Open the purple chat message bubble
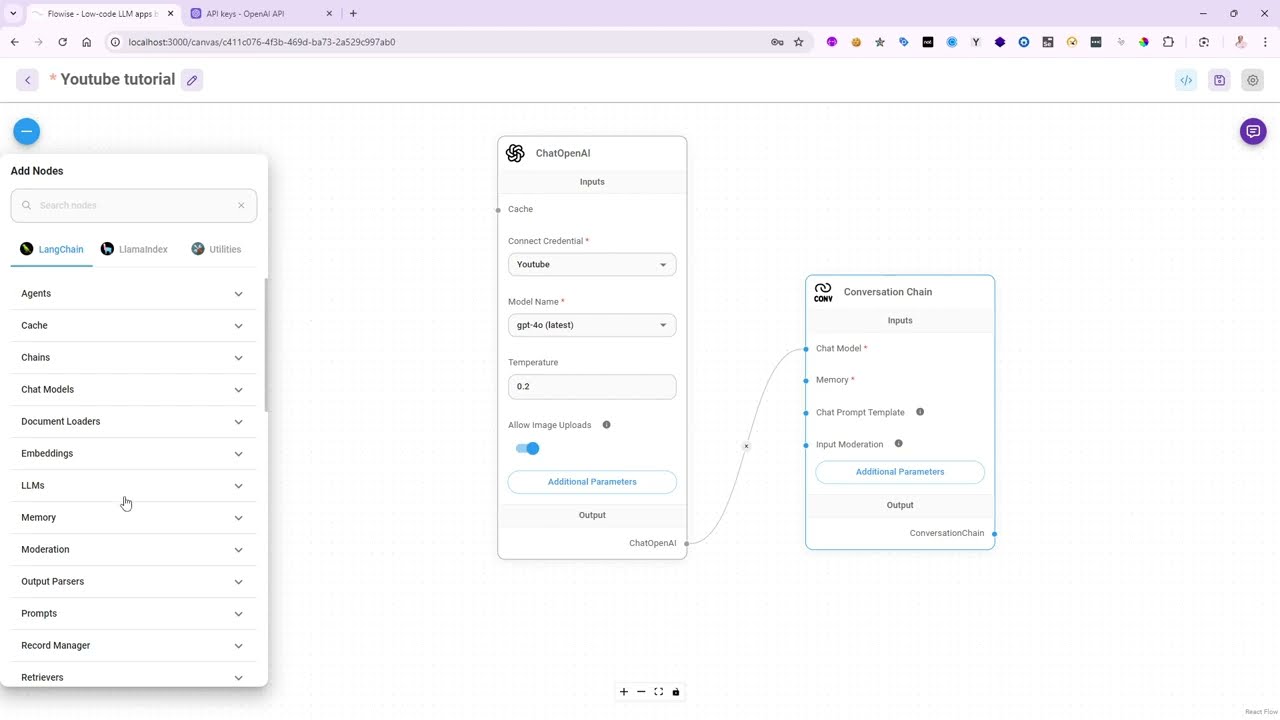This screenshot has width=1280, height=720. (x=1253, y=131)
